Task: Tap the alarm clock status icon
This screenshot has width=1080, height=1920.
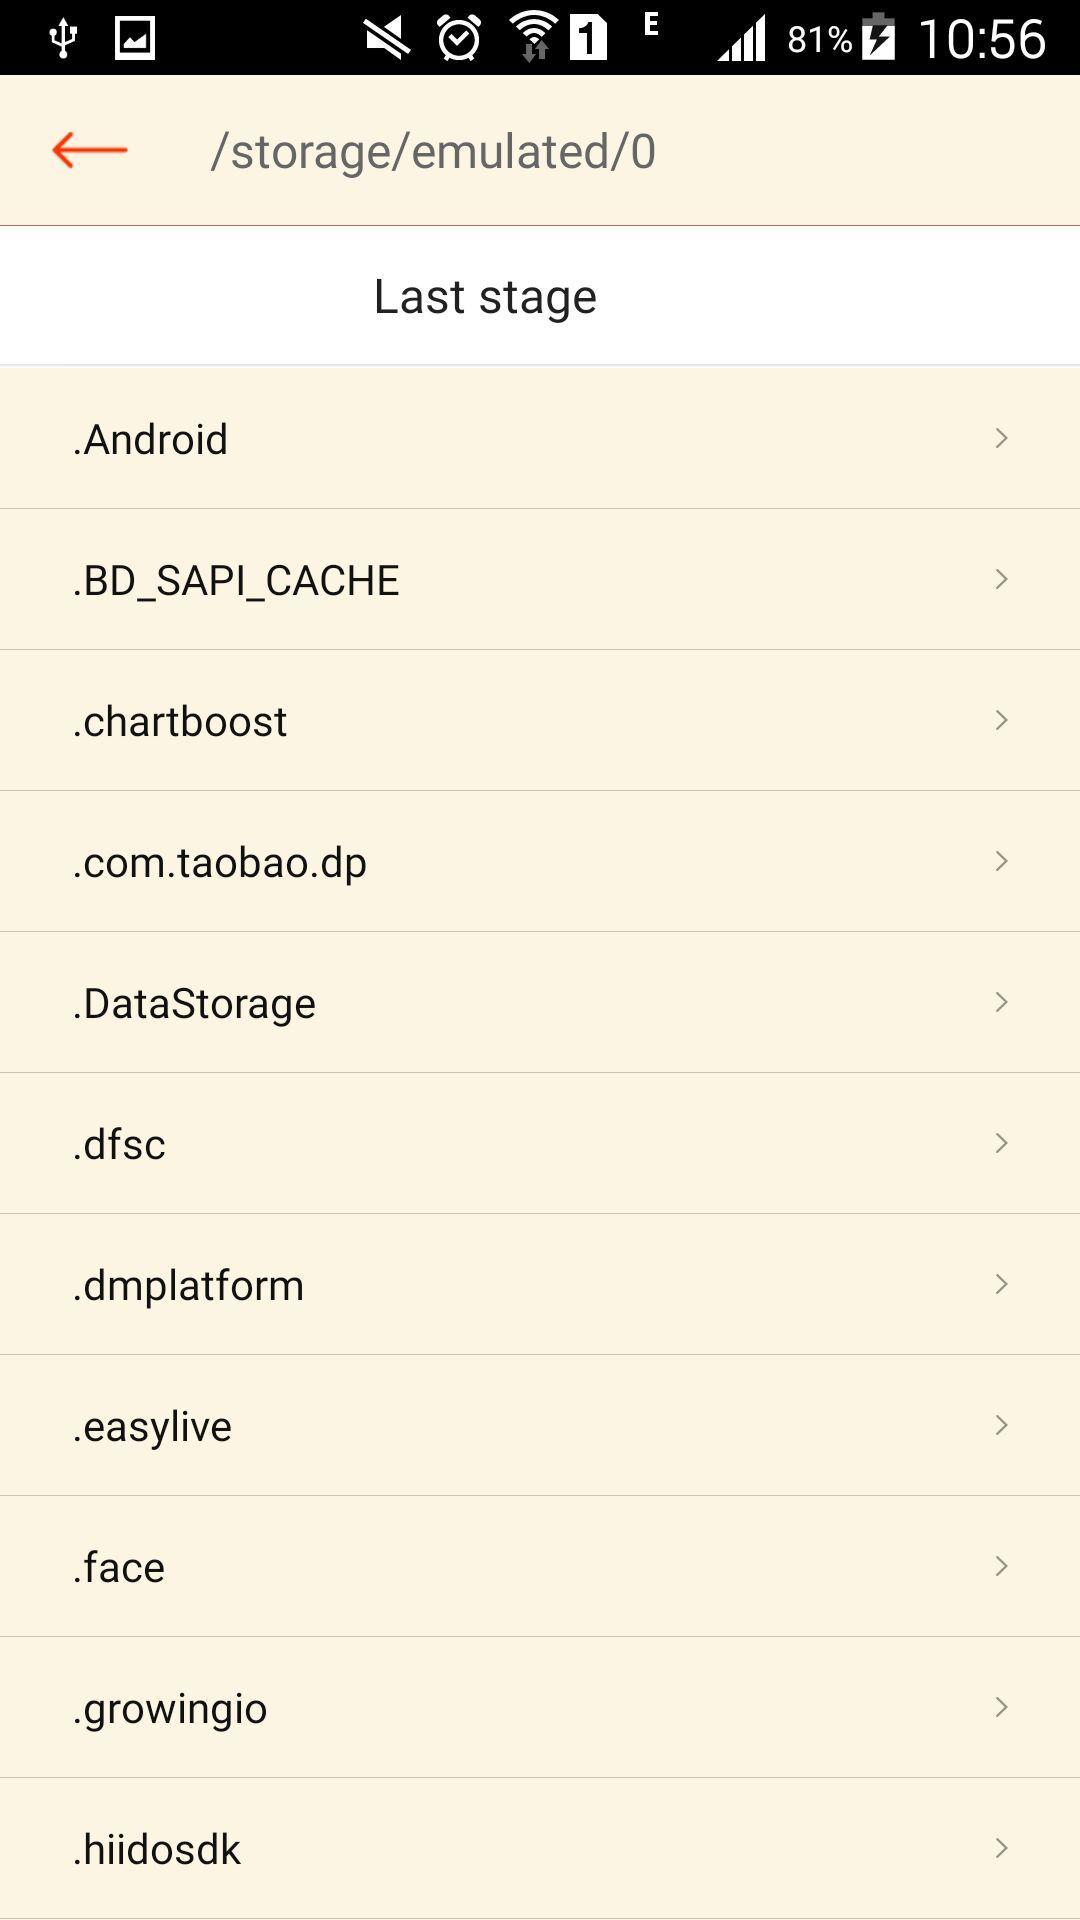Action: click(x=459, y=38)
